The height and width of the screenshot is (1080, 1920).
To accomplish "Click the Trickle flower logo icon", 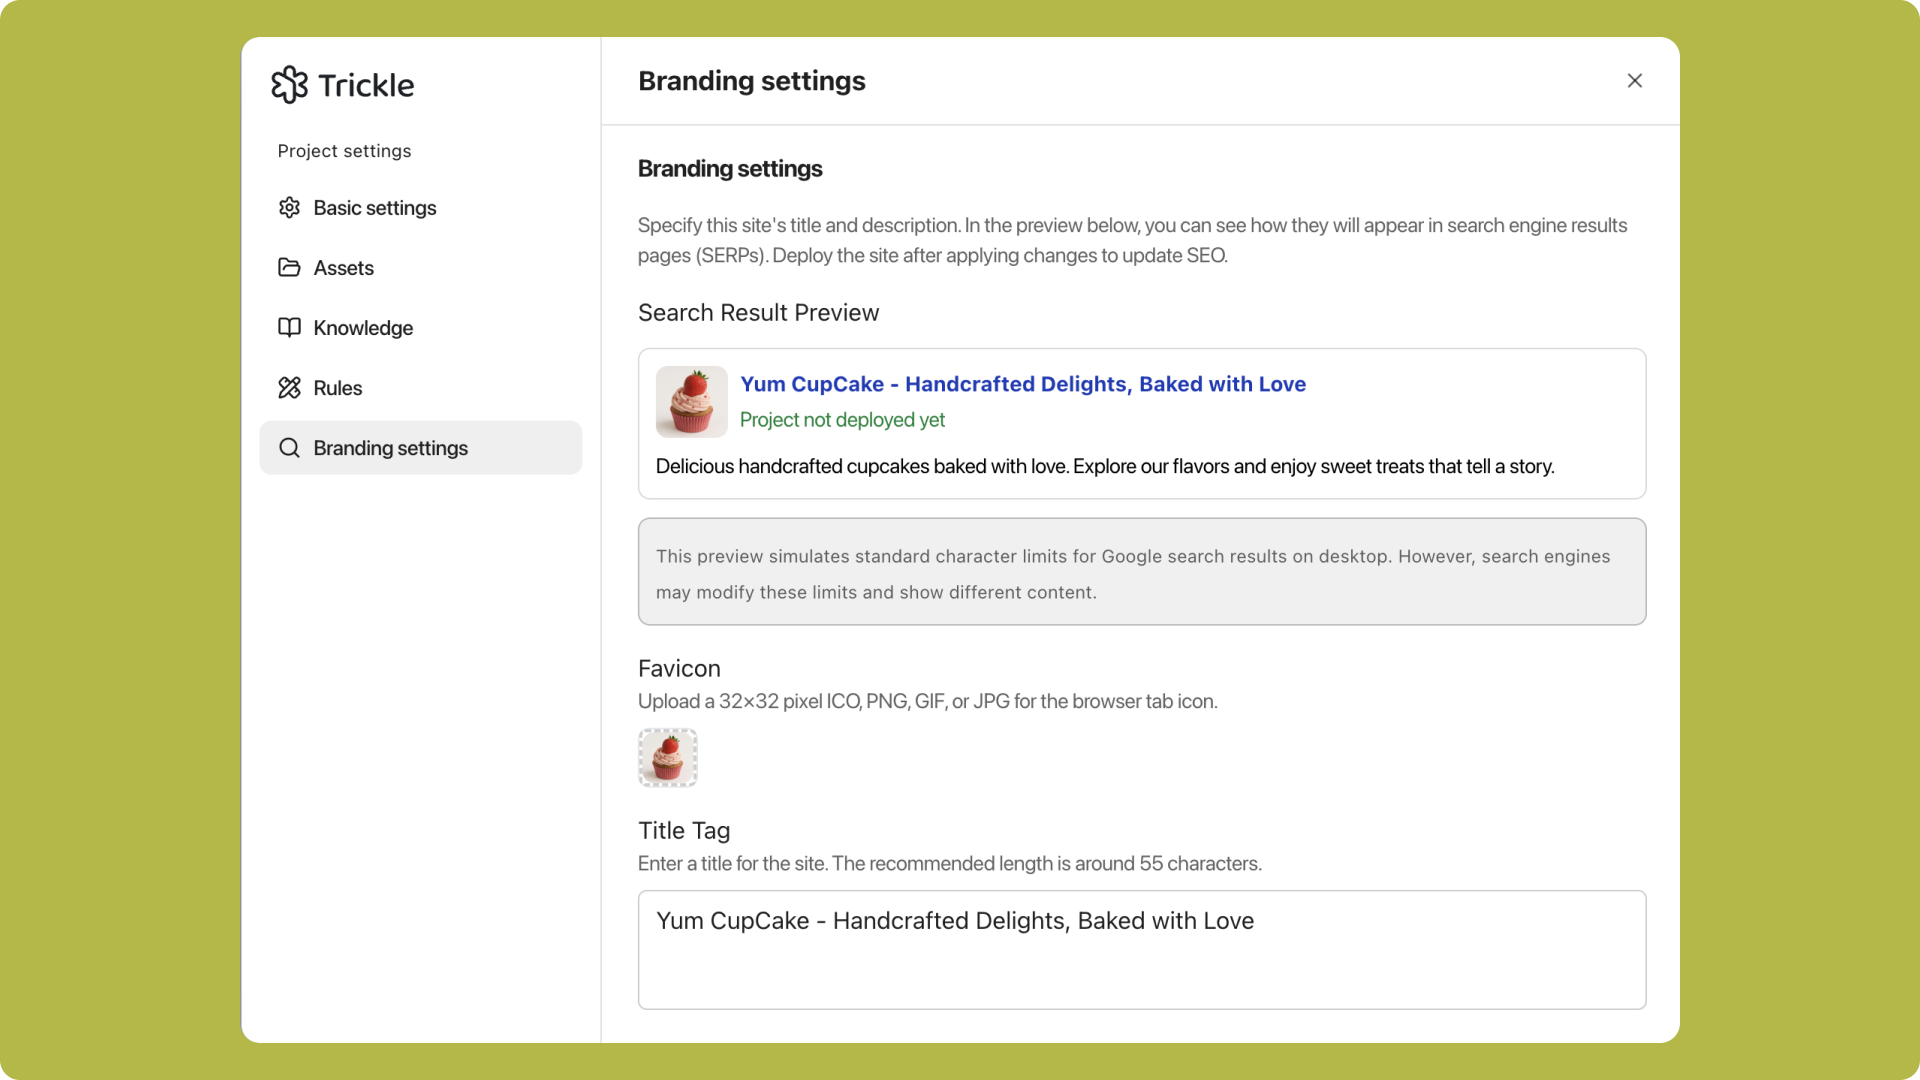I will 289,85.
